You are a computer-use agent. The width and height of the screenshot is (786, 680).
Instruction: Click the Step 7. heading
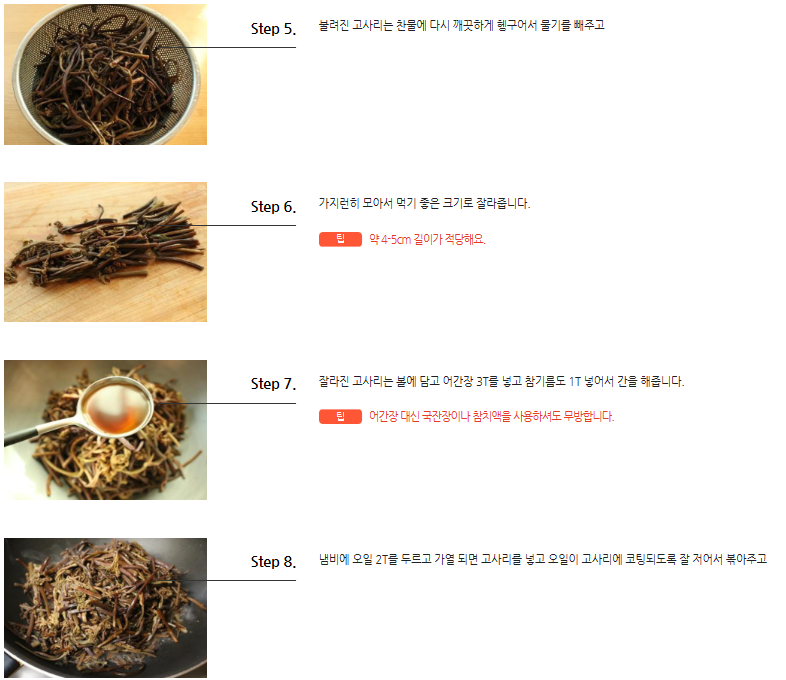(273, 384)
